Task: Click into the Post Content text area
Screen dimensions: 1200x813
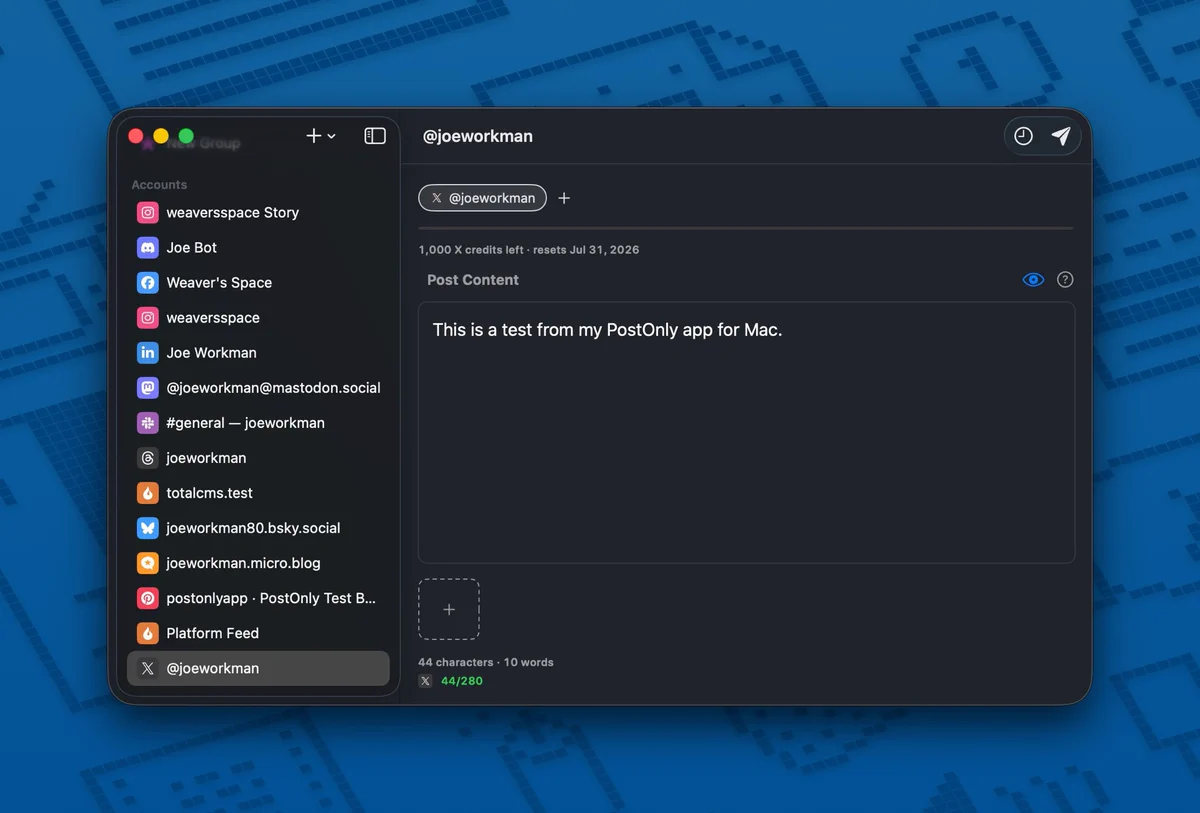Action: click(x=746, y=433)
